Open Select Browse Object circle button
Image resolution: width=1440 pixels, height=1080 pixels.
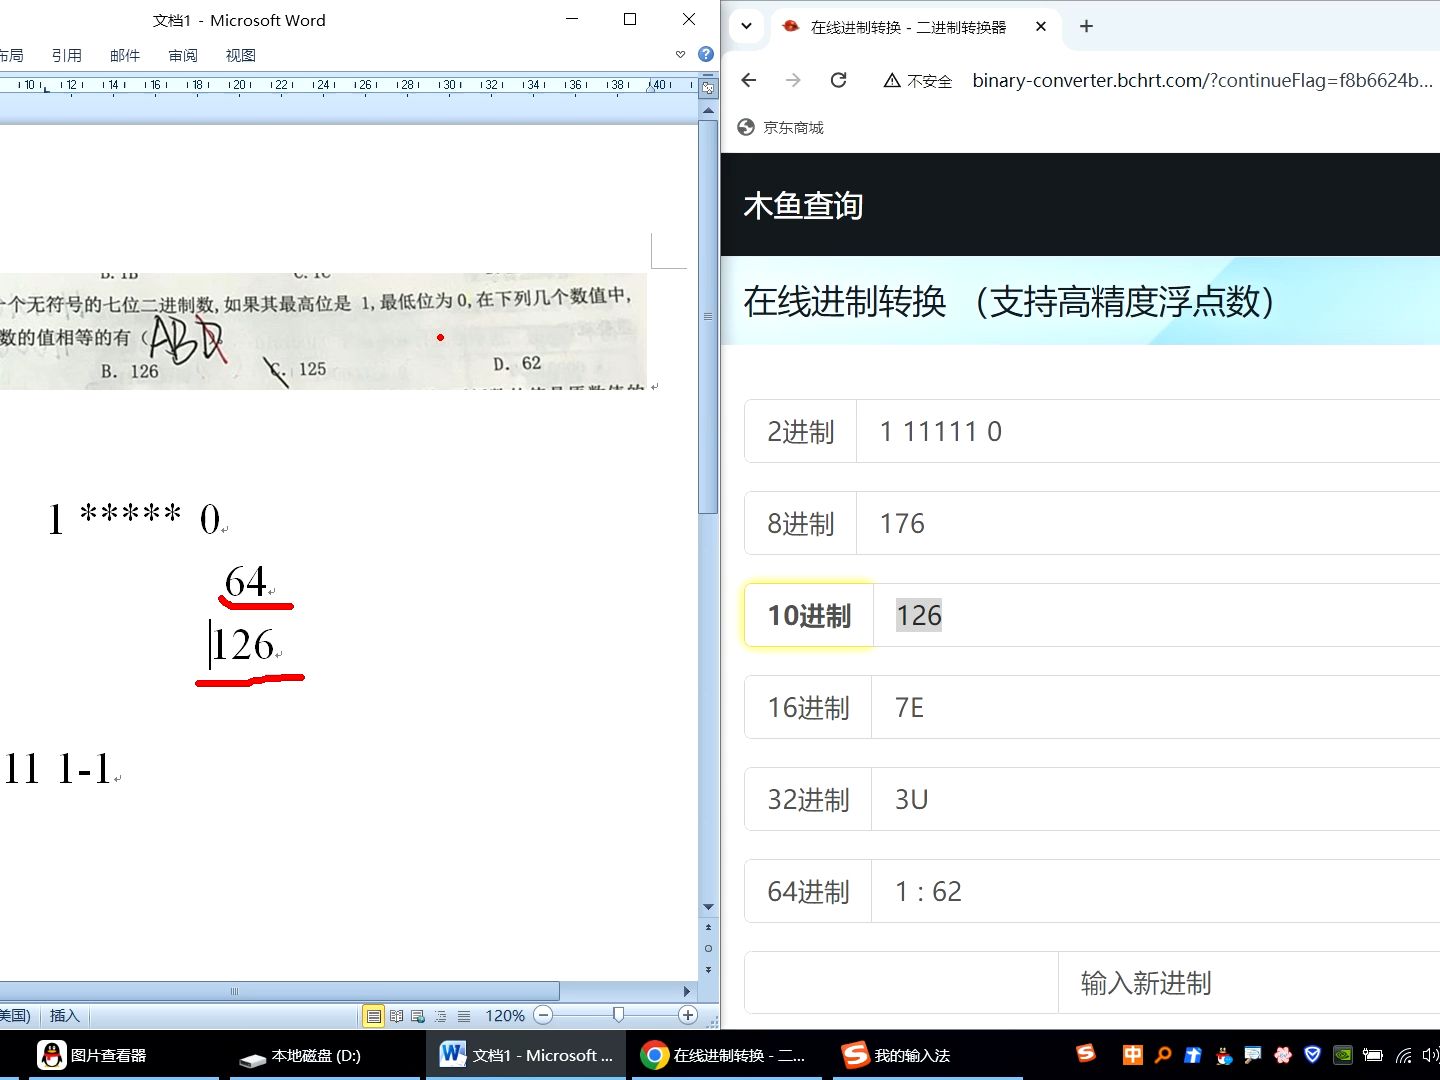tap(708, 948)
